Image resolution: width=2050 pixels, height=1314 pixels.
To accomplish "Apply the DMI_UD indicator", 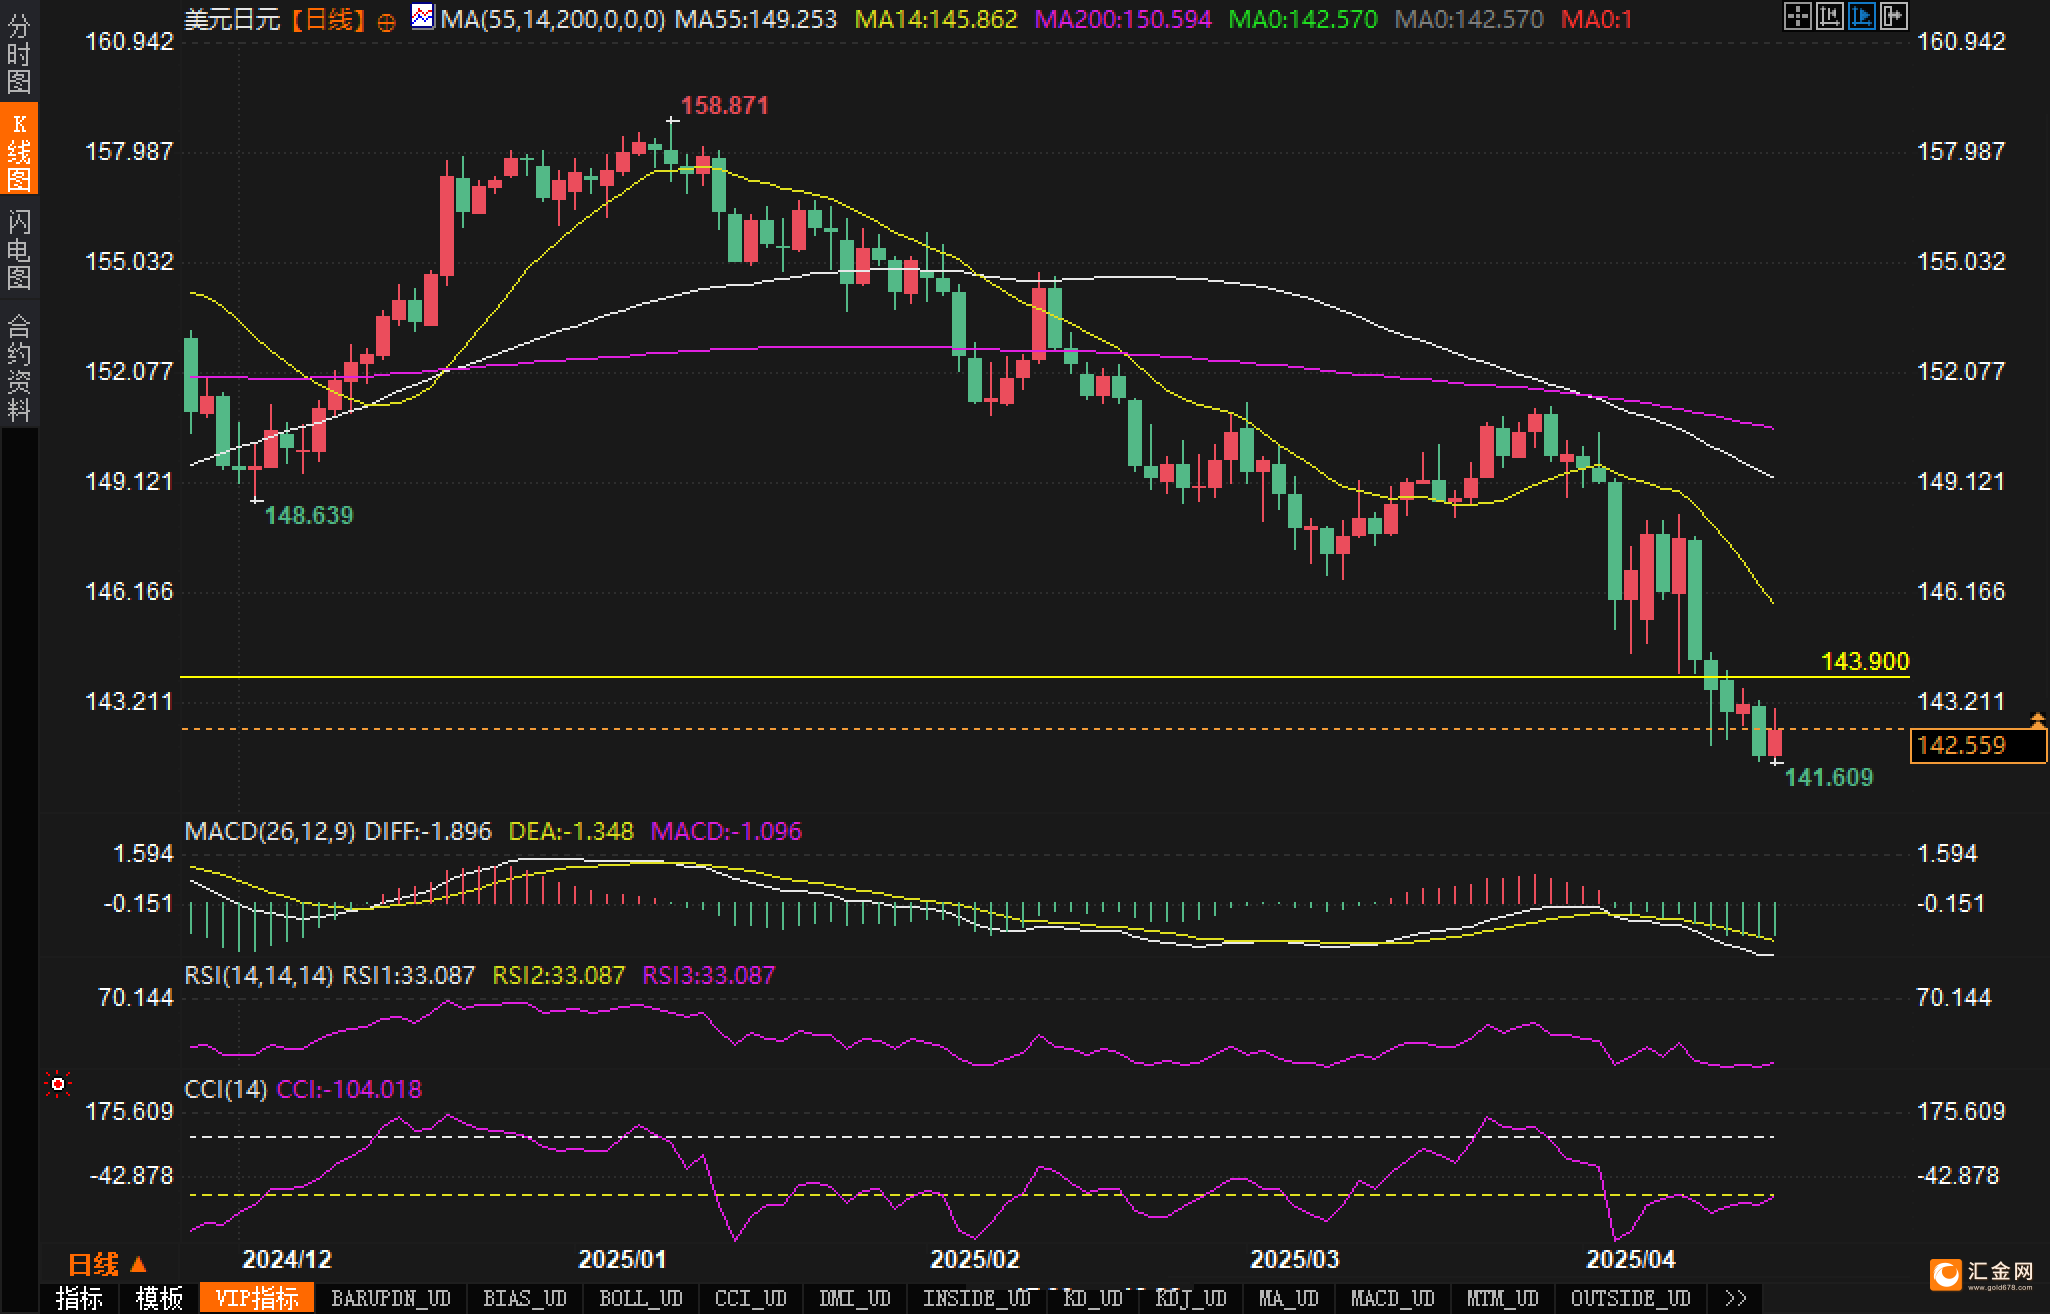I will (x=855, y=1298).
